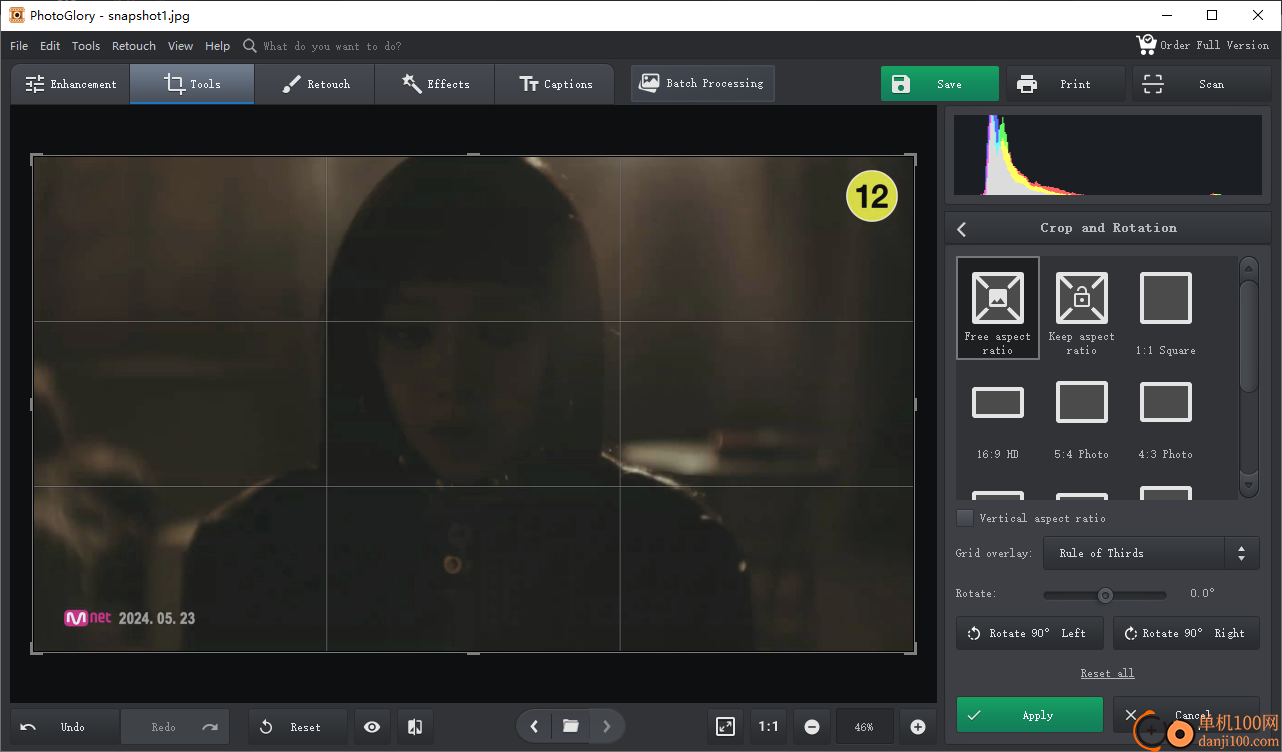Open the Grid overlay dropdown

click(x=1151, y=553)
